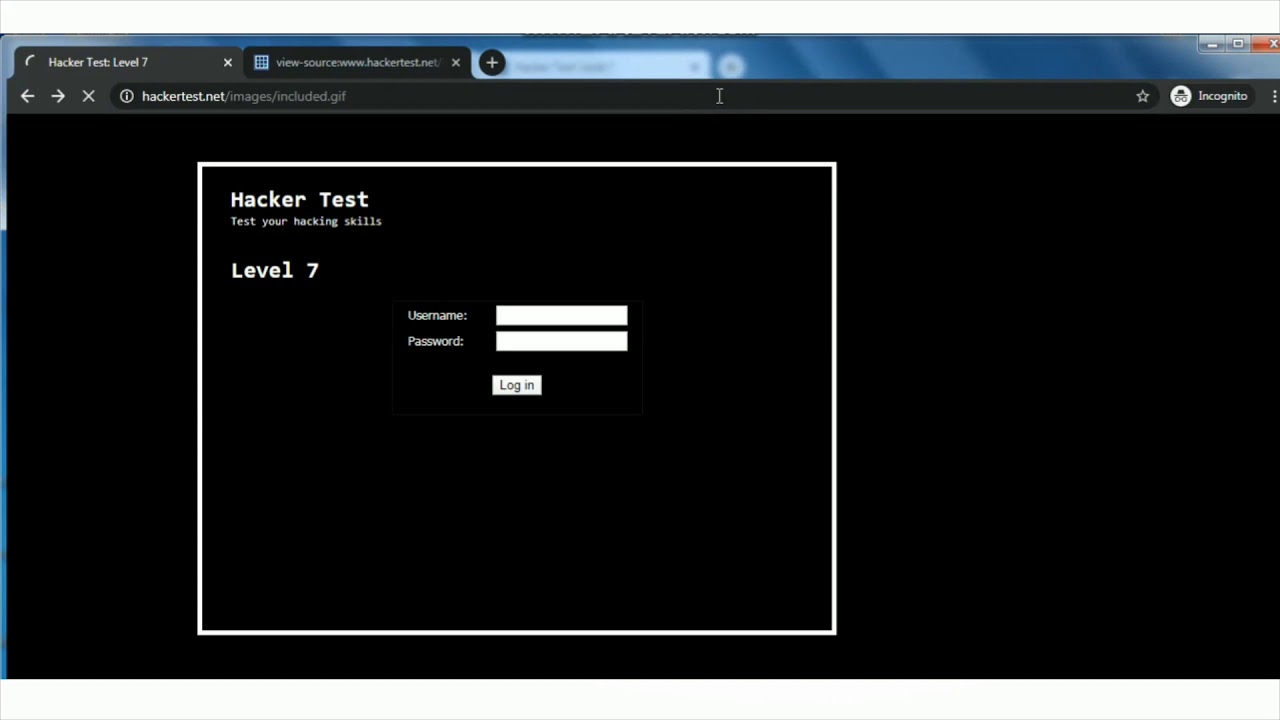Screen dimensions: 1280x720
Task: Open Chrome's three-dot menu
Action: [1274, 96]
